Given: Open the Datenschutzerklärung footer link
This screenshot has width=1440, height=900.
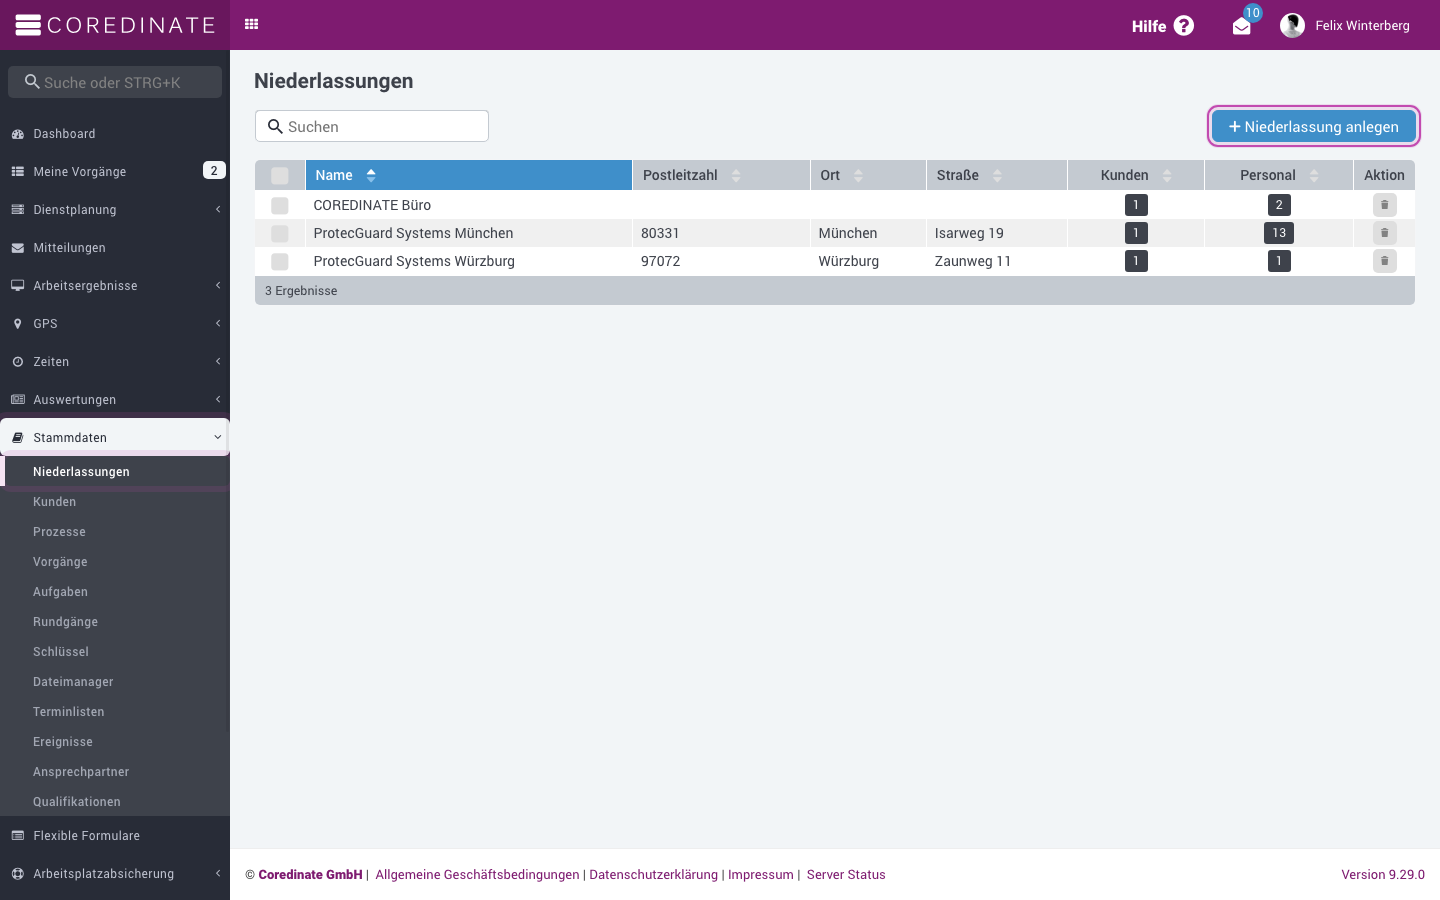Looking at the screenshot, I should (x=654, y=874).
